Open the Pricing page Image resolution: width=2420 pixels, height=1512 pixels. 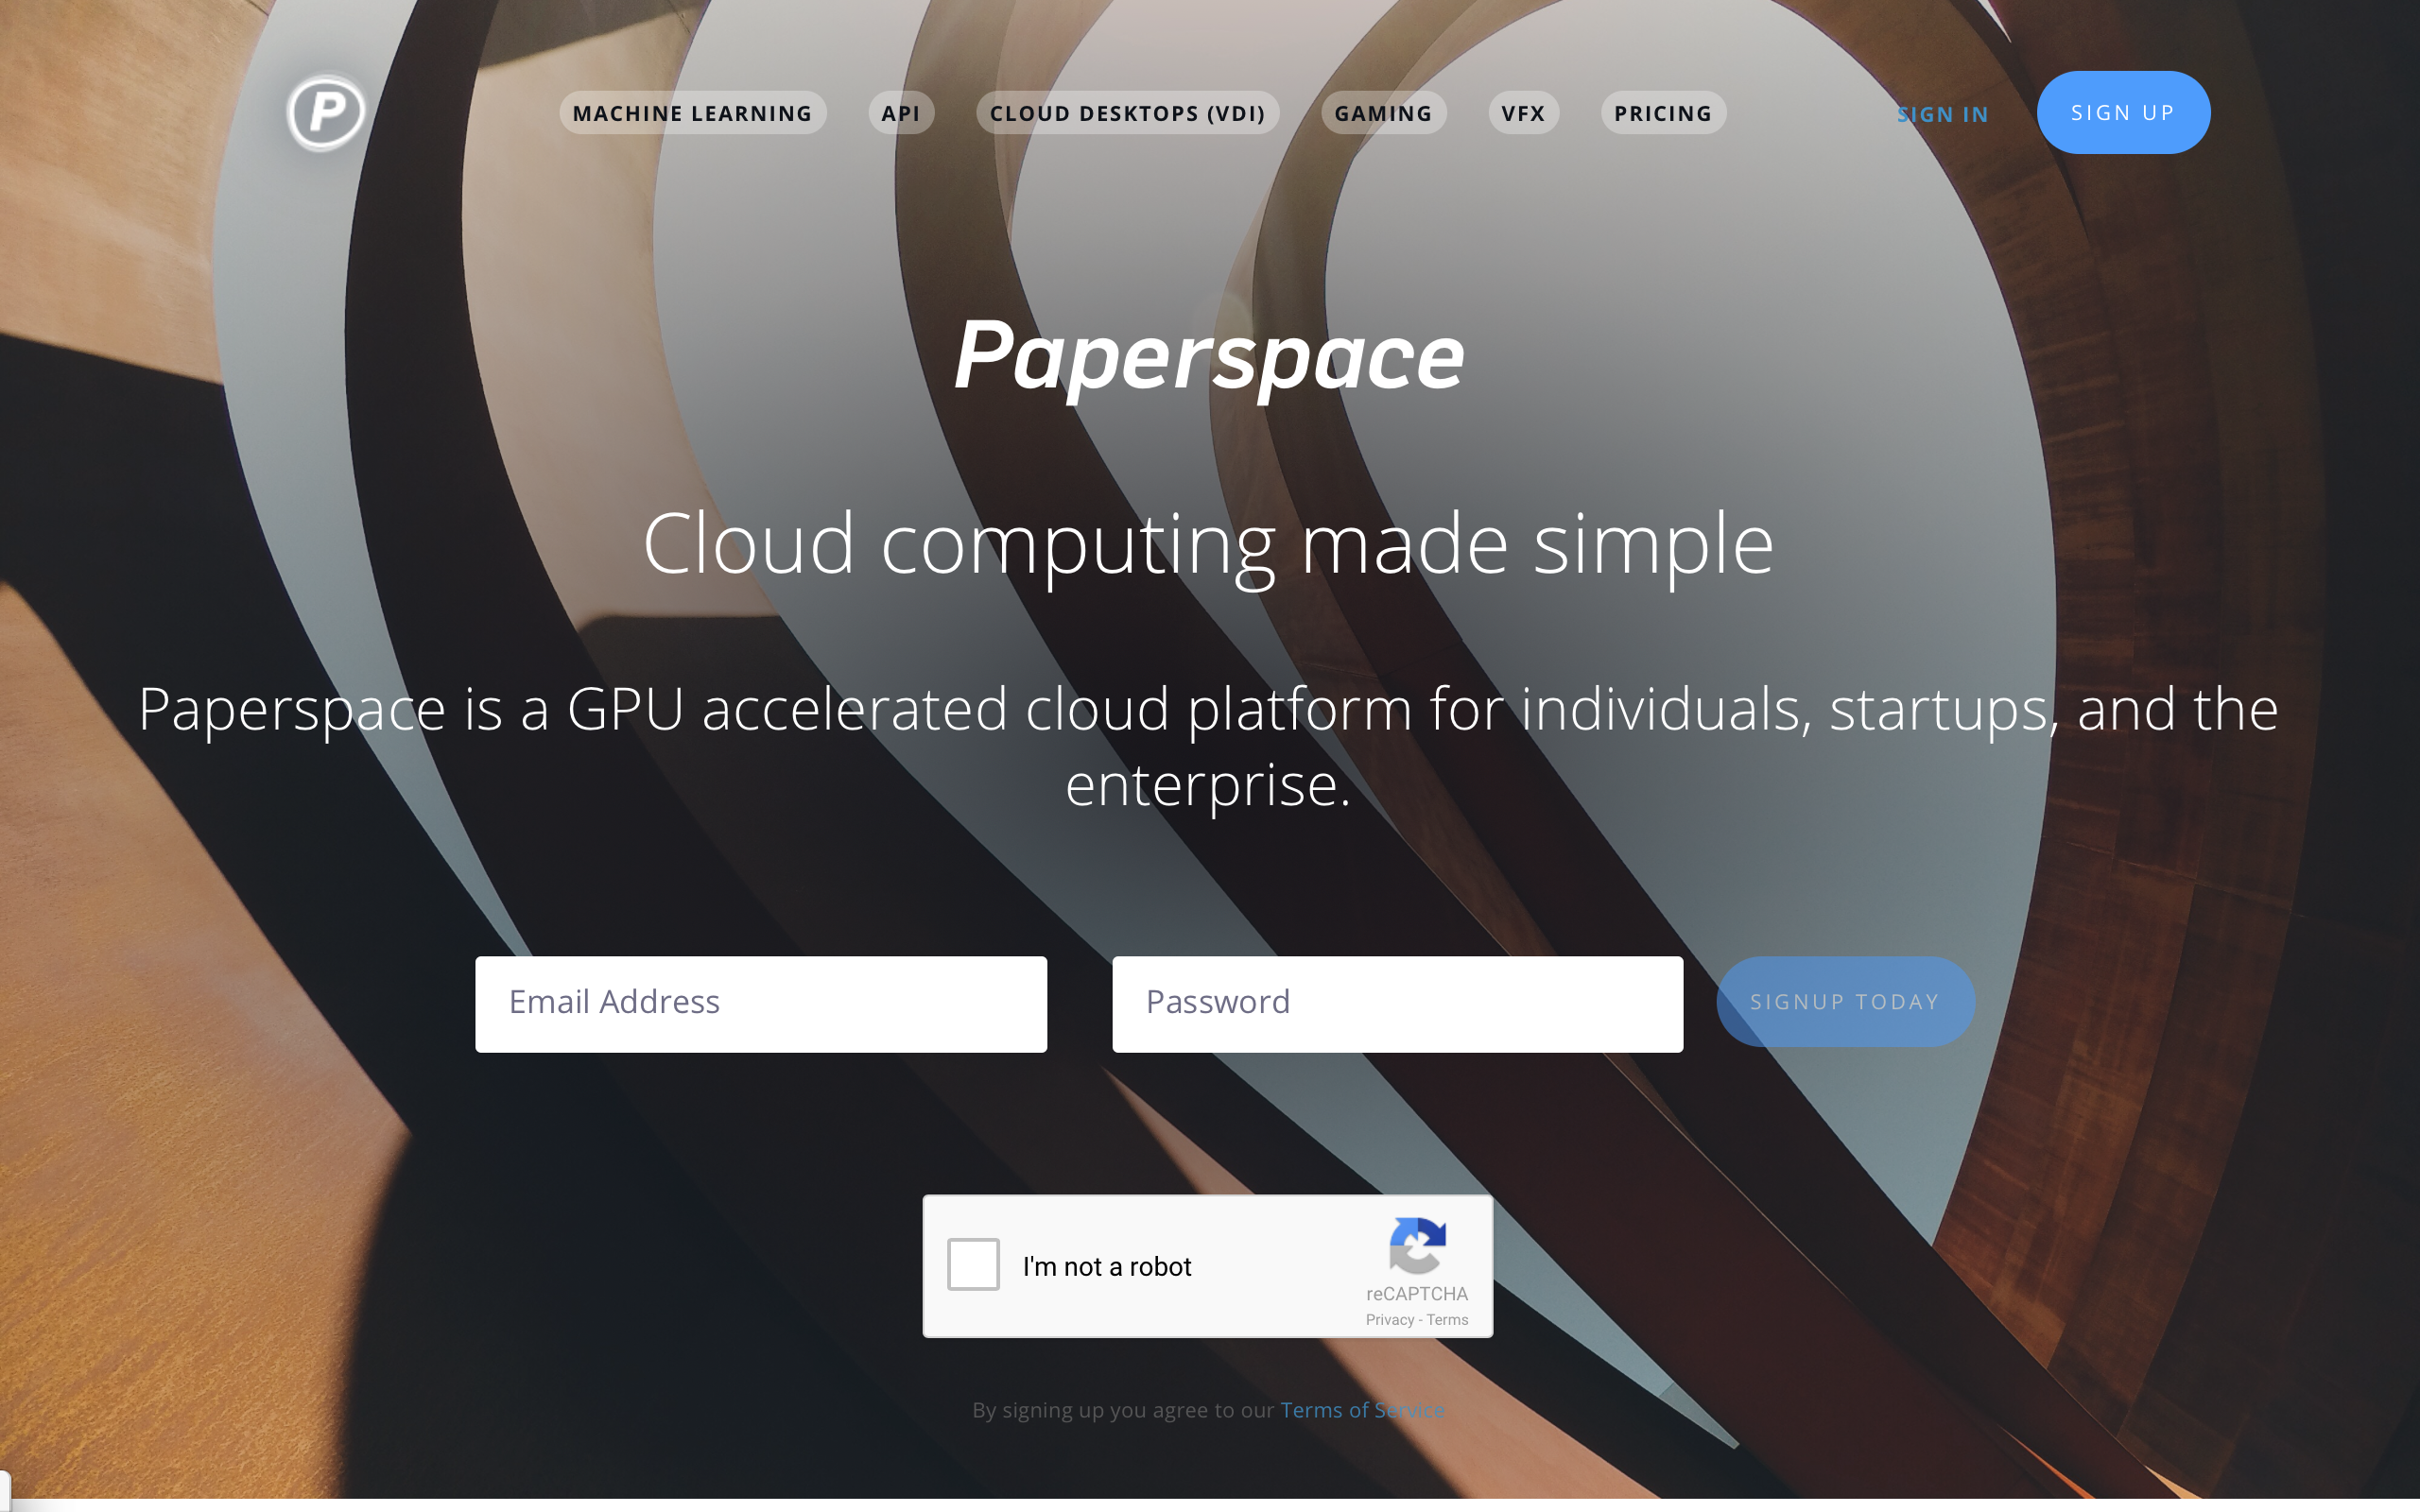1663,113
